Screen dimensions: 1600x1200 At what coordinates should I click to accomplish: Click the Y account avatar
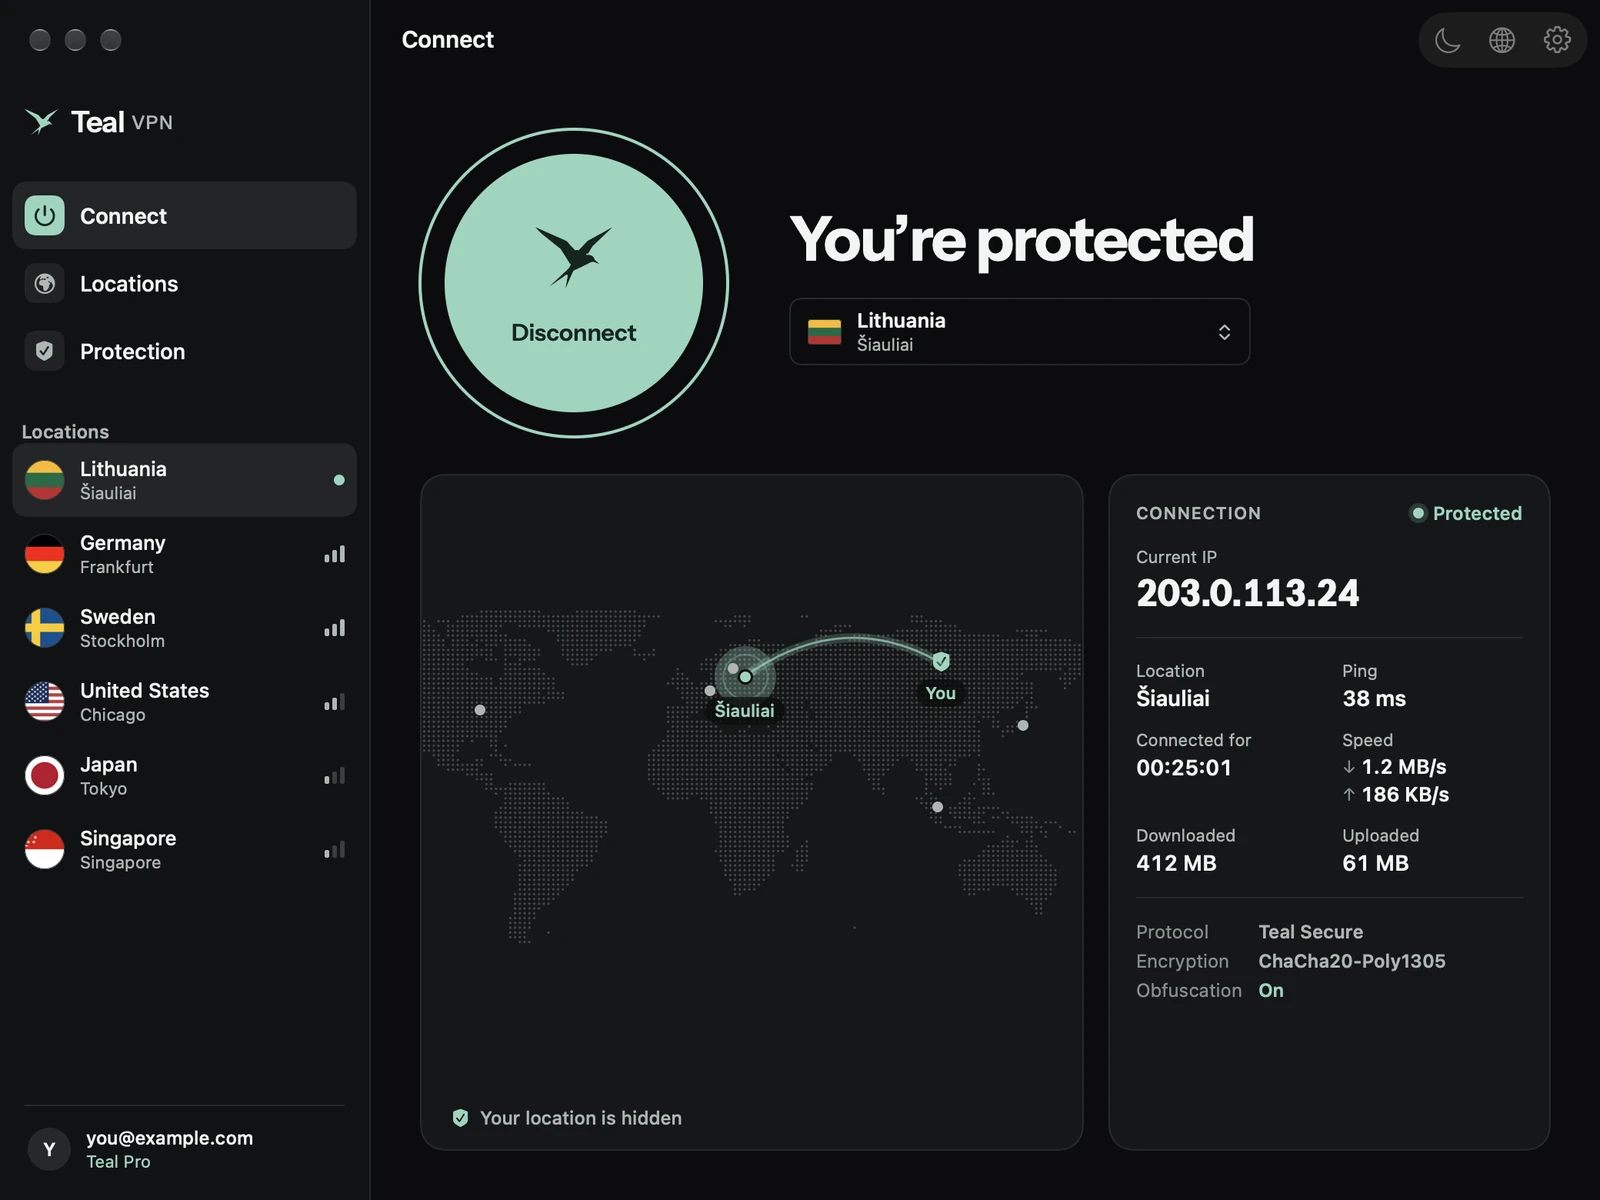click(x=49, y=1149)
